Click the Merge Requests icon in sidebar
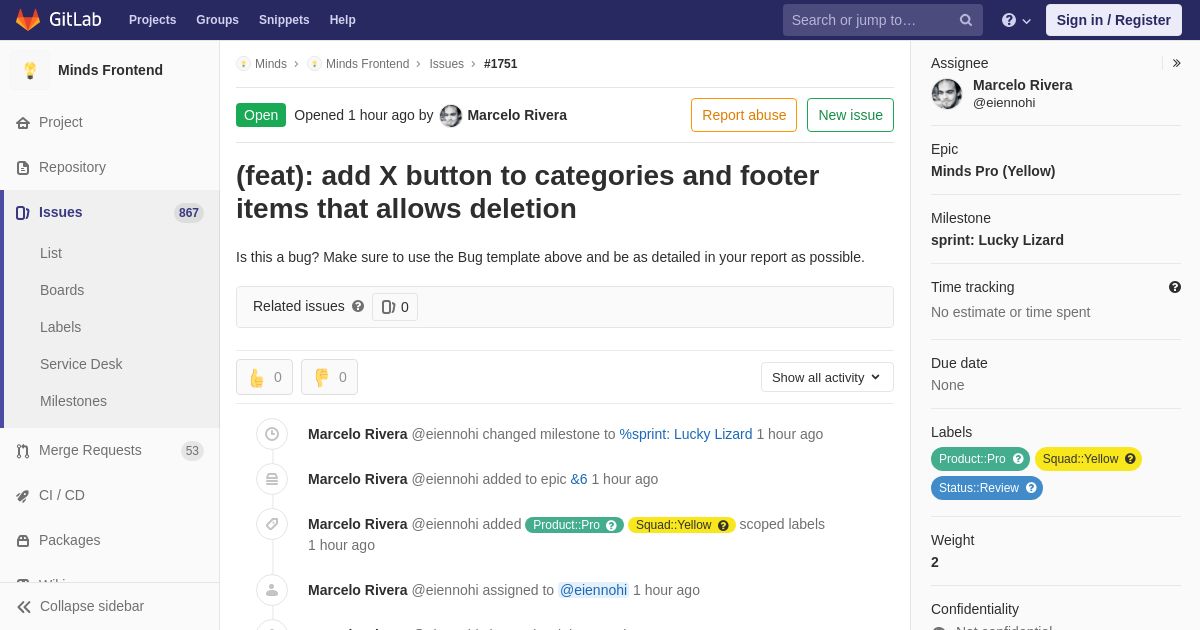Screen dimensions: 1200x630 pyautogui.click(x=23, y=450)
